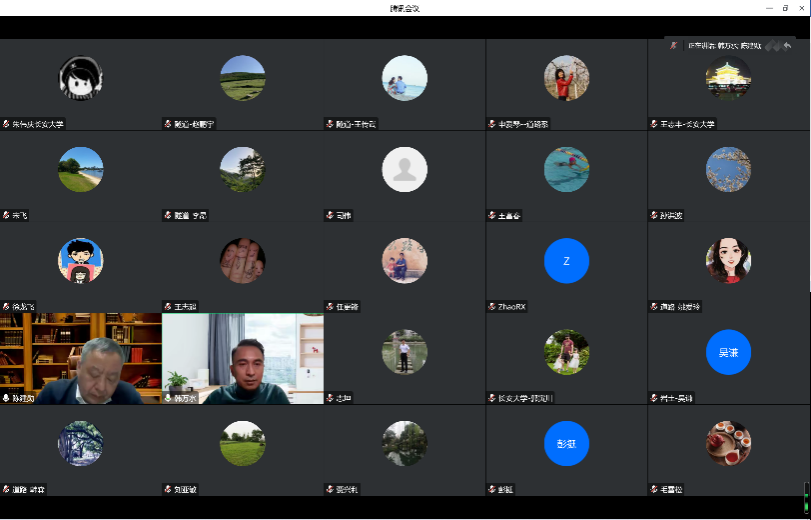The width and height of the screenshot is (811, 520).
Task: Click the ZhaoRX name label
Action: 511,307
